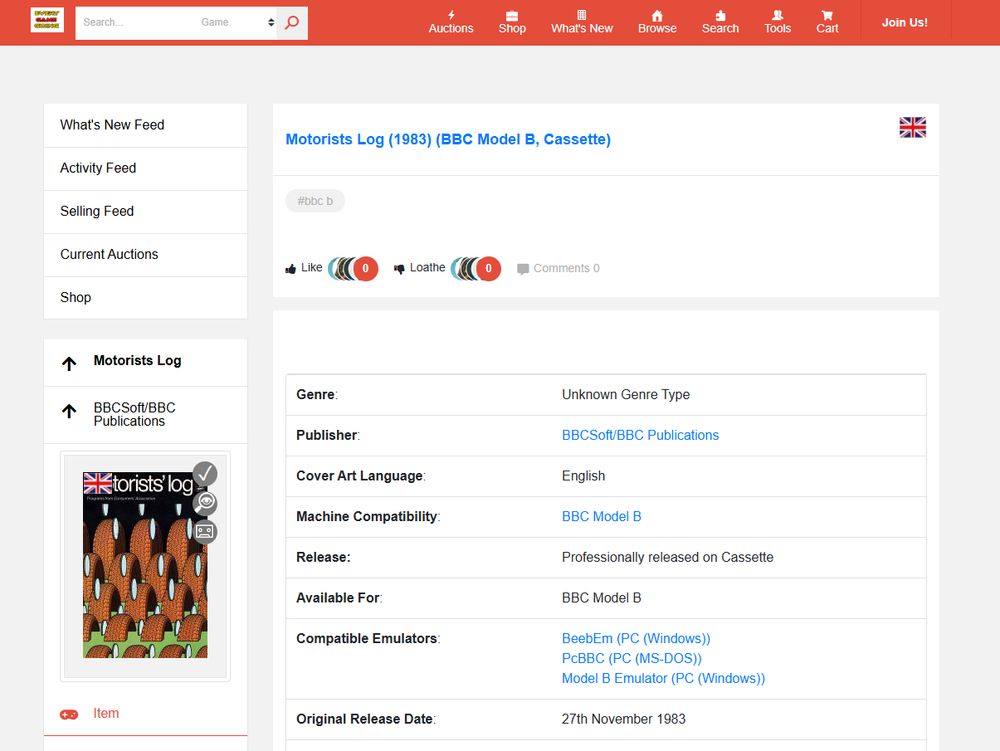This screenshot has width=1000, height=751.
Task: Open the Game search category dropdown
Action: pyautogui.click(x=237, y=23)
